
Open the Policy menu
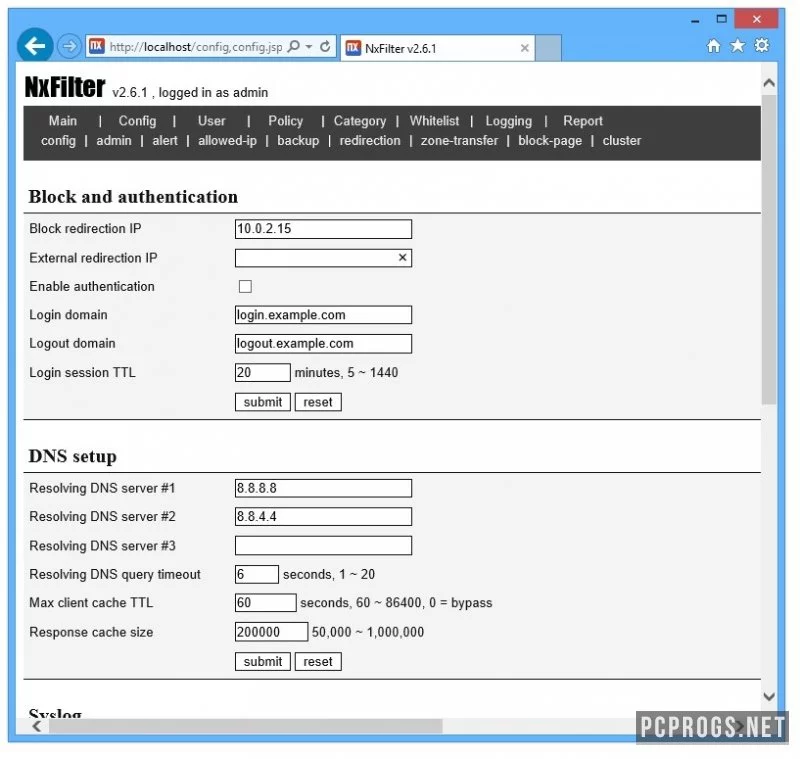click(x=286, y=121)
